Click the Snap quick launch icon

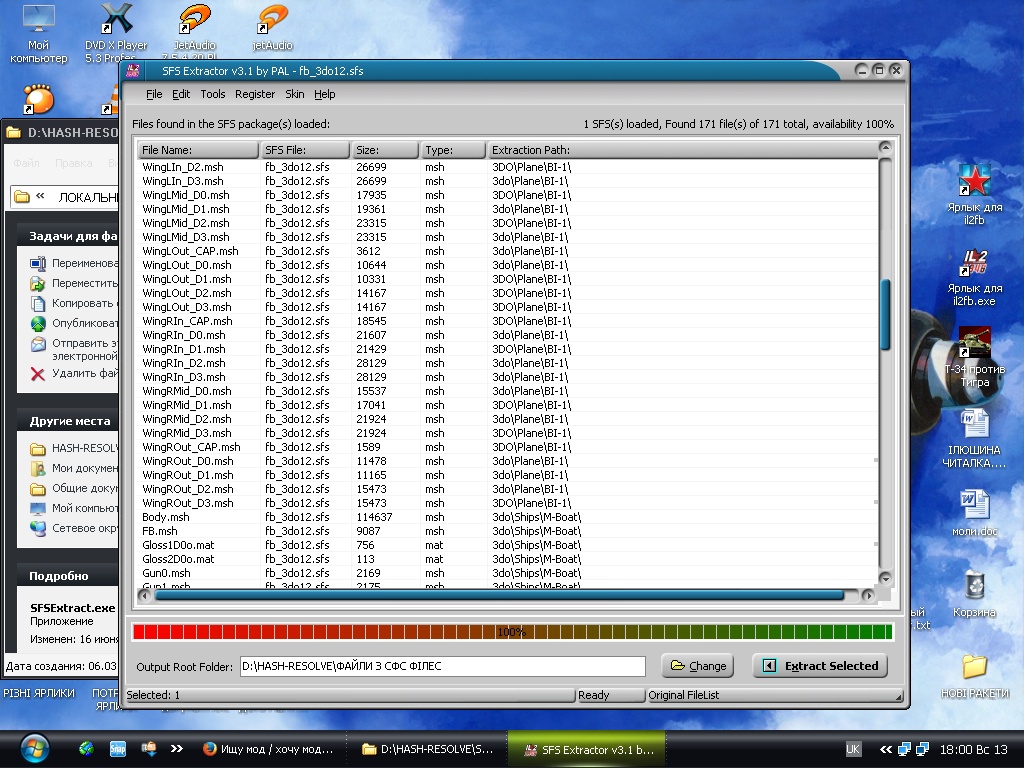[x=118, y=749]
